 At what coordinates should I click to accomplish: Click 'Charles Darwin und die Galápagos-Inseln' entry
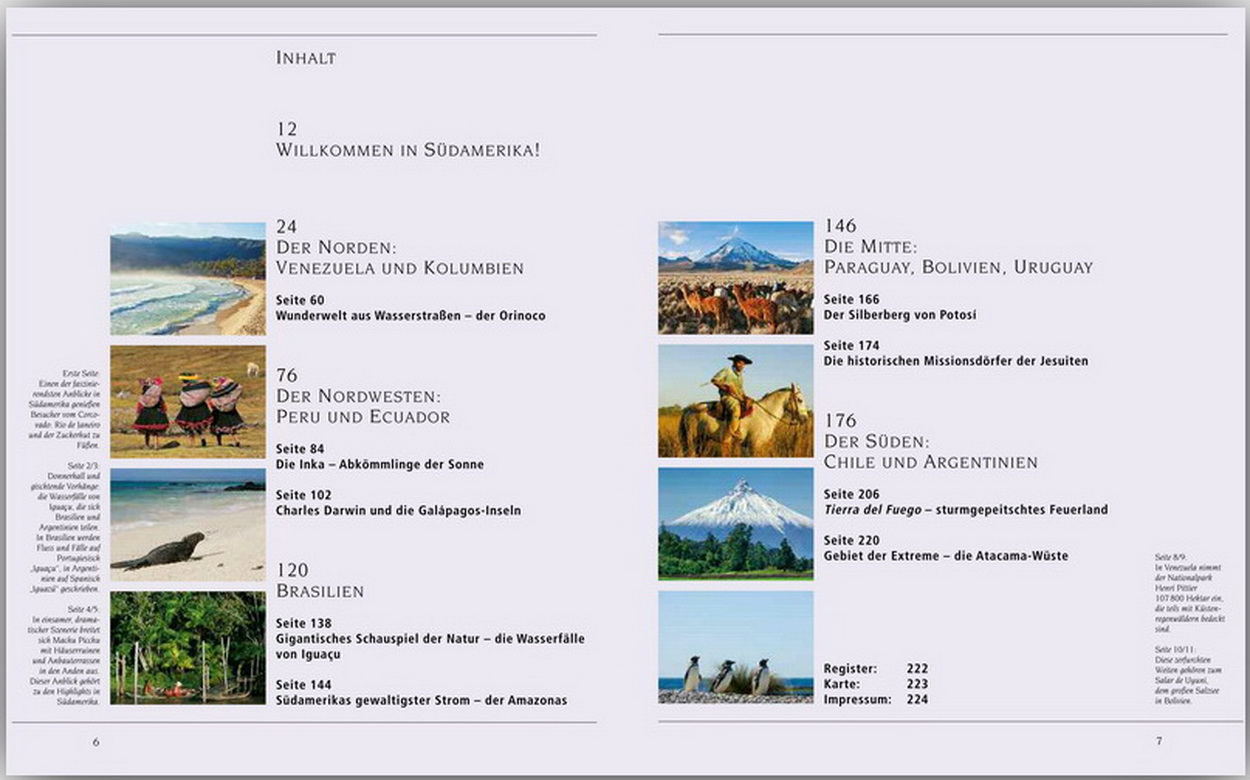click(x=398, y=510)
